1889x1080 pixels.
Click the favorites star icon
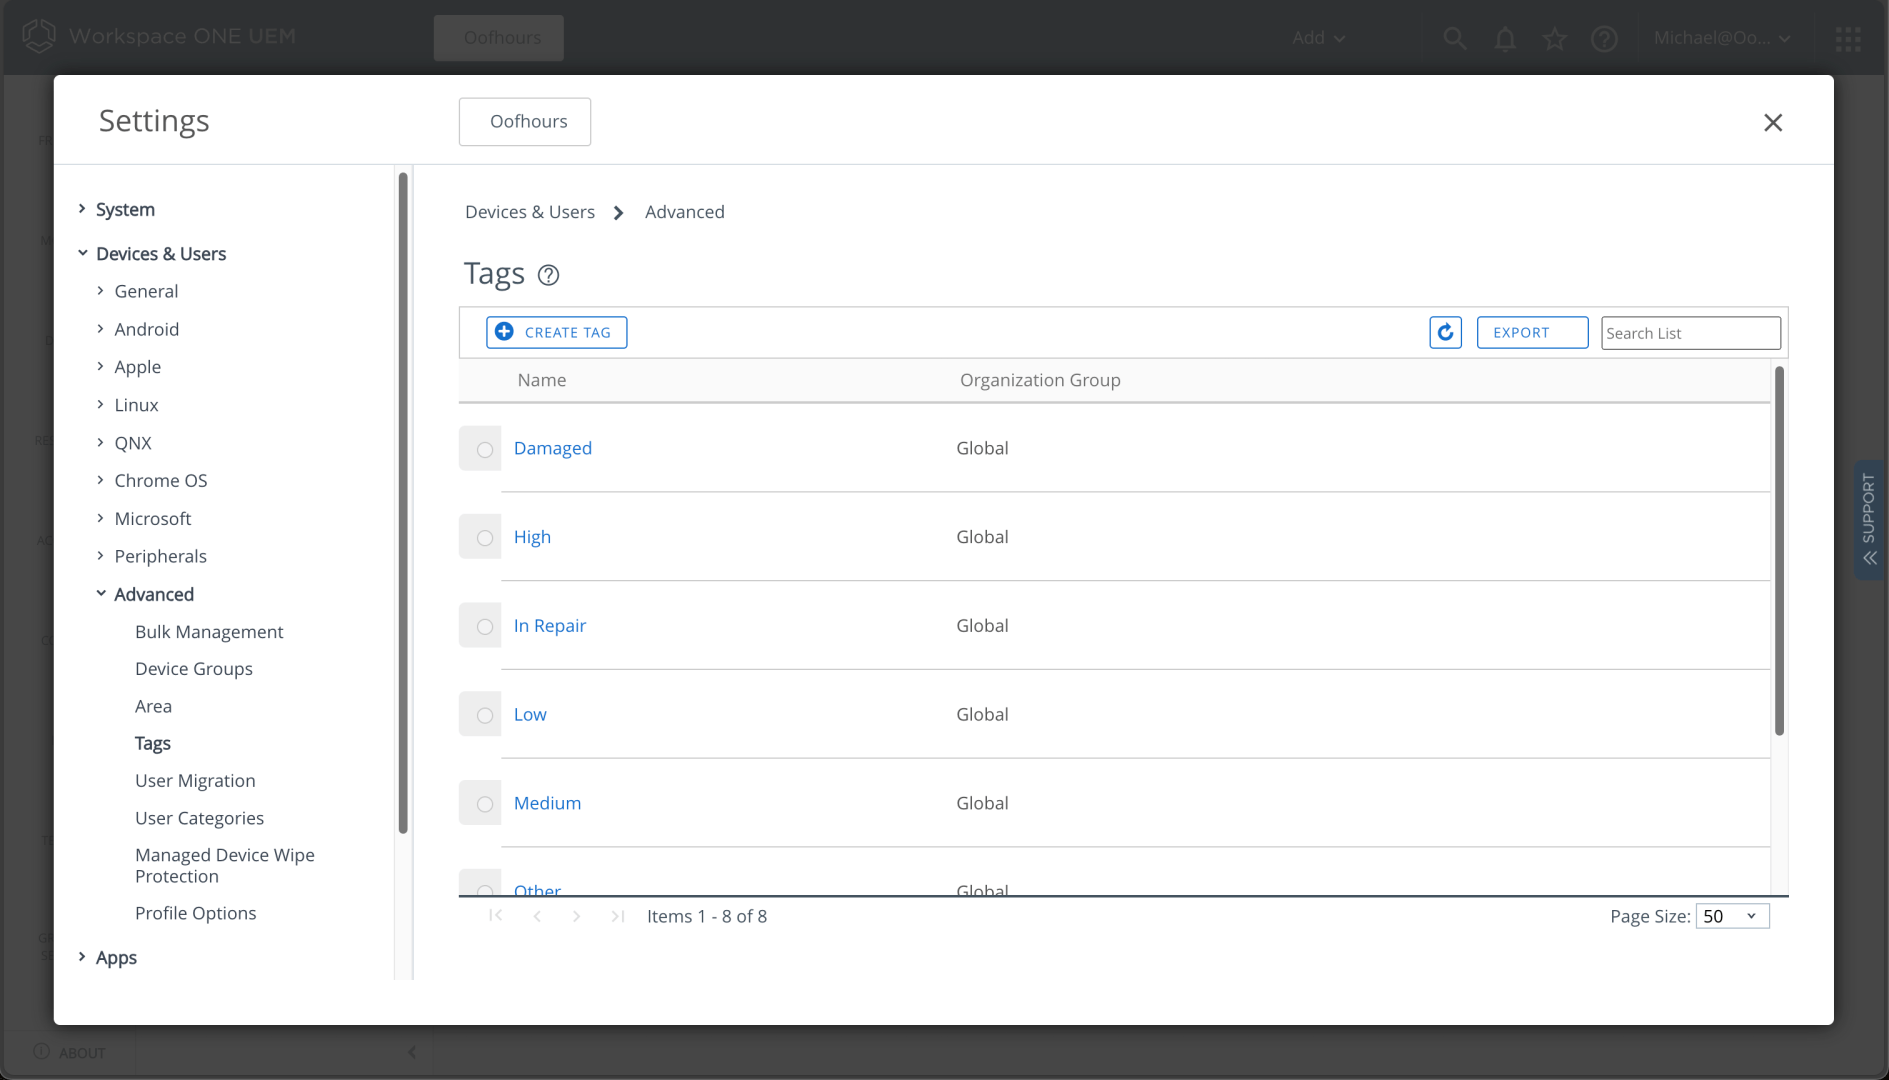[1554, 38]
